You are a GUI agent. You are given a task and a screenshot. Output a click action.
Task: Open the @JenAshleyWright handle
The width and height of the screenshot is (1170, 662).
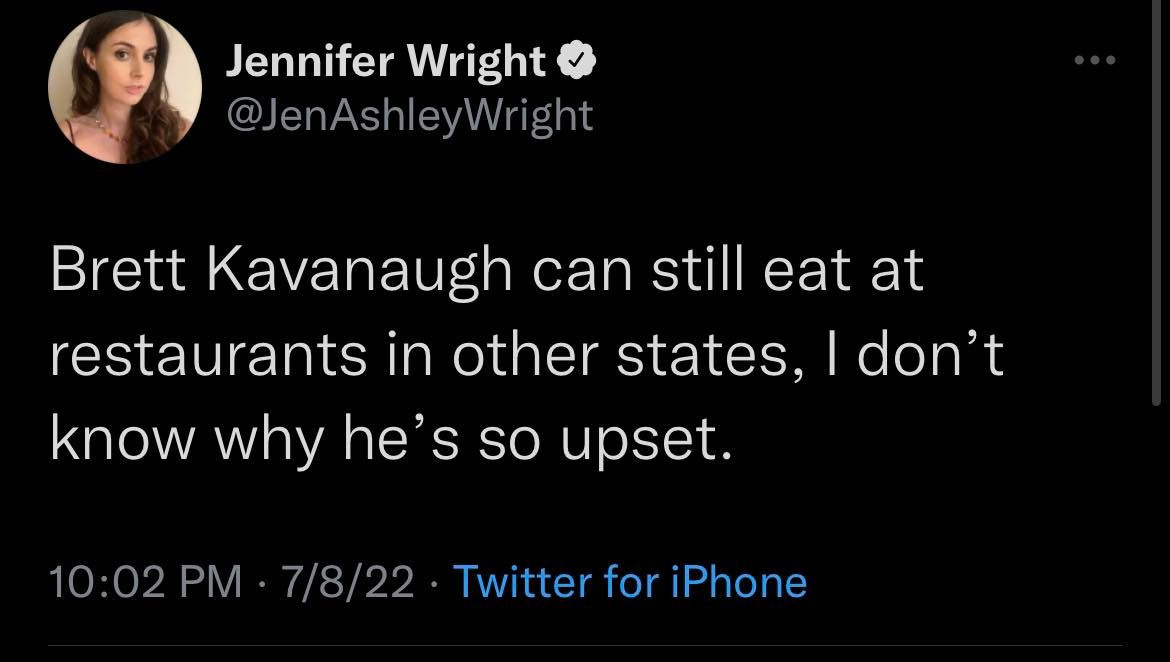tap(410, 116)
